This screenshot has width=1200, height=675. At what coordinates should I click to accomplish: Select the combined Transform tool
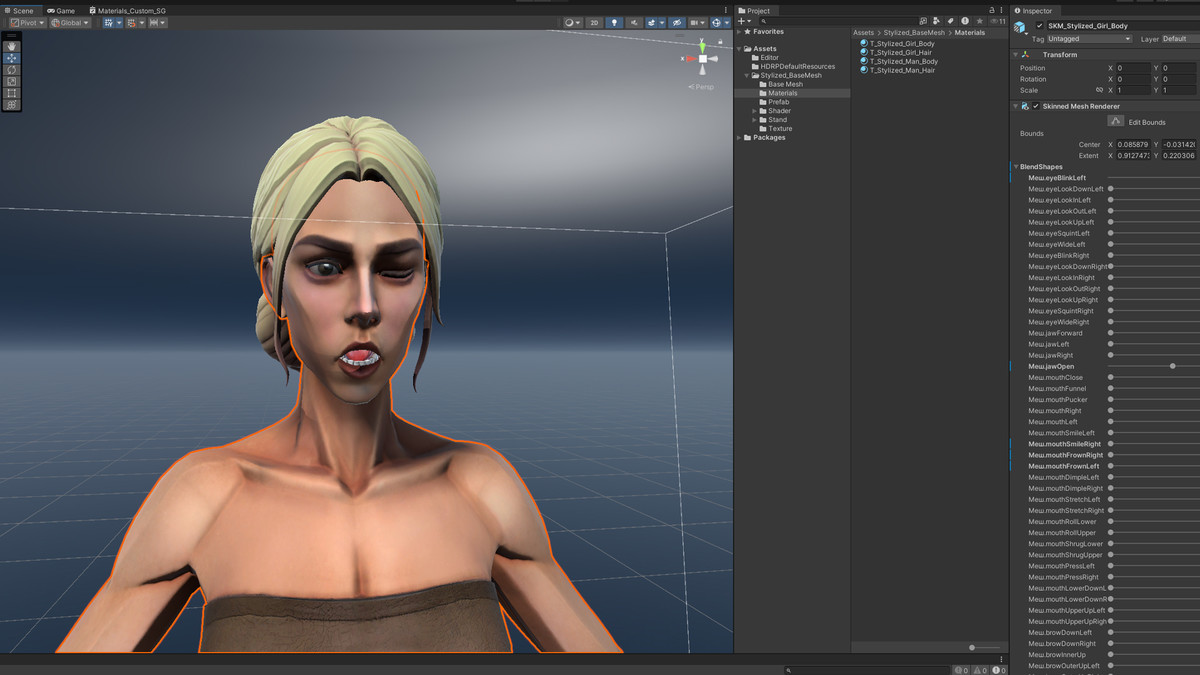tap(12, 104)
